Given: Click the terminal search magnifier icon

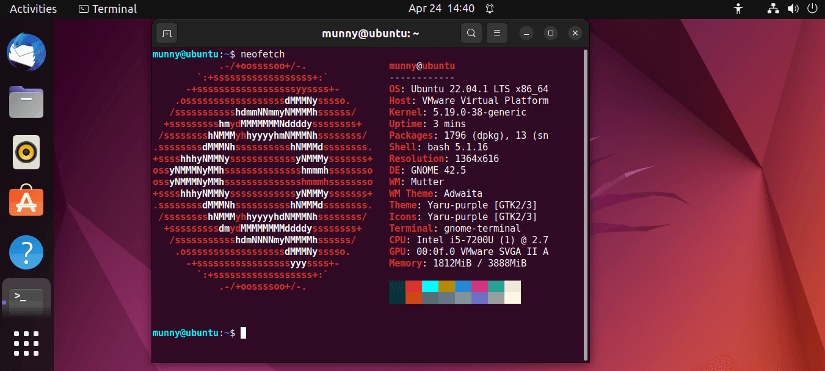Looking at the screenshot, I should click(x=471, y=34).
